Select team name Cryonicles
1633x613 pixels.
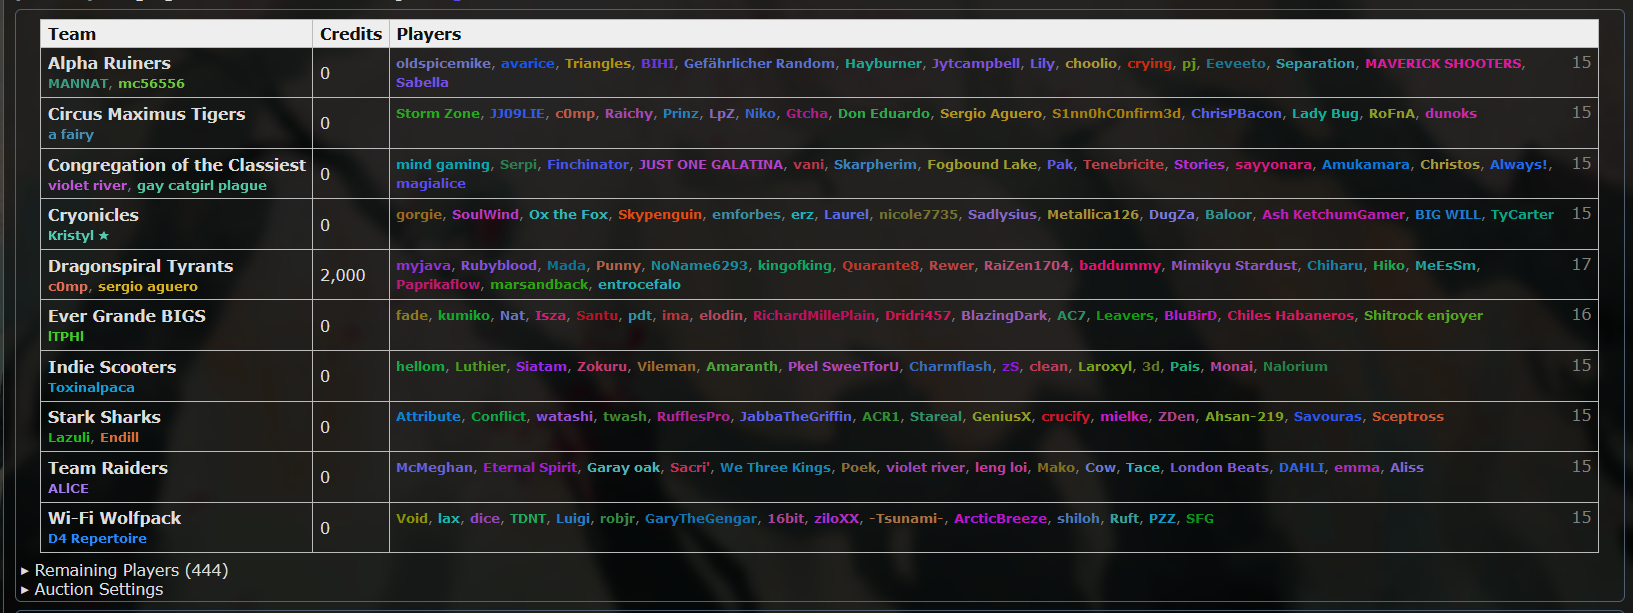[93, 215]
